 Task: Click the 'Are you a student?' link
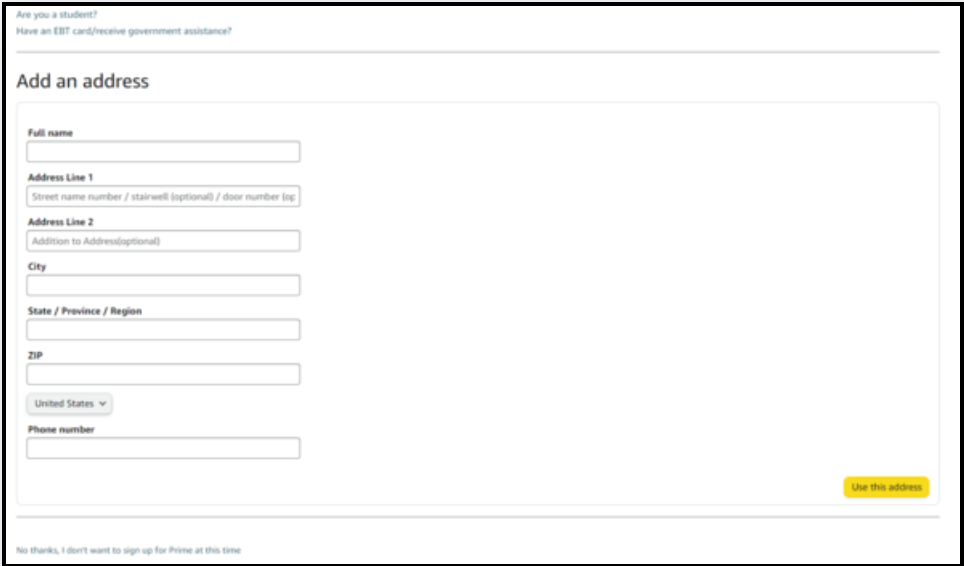[56, 15]
